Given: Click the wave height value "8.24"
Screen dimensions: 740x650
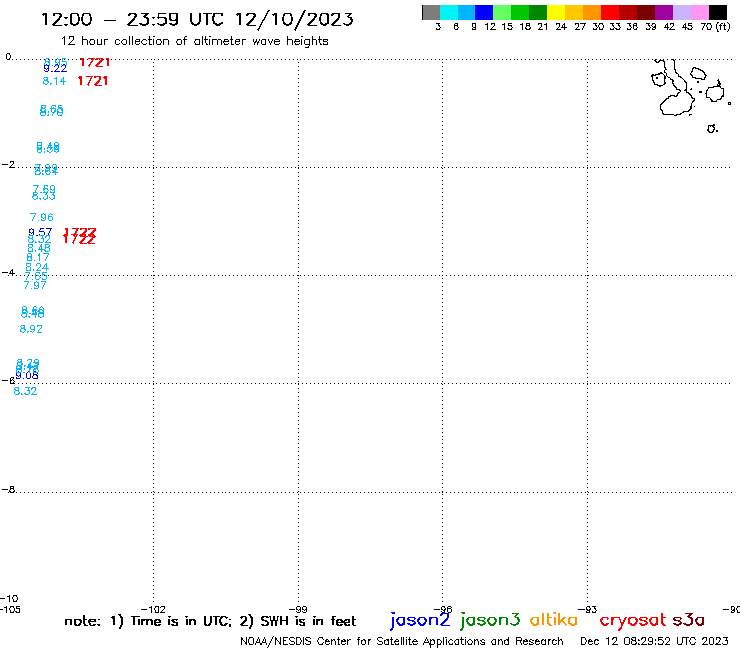Looking at the screenshot, I should pos(37,268).
